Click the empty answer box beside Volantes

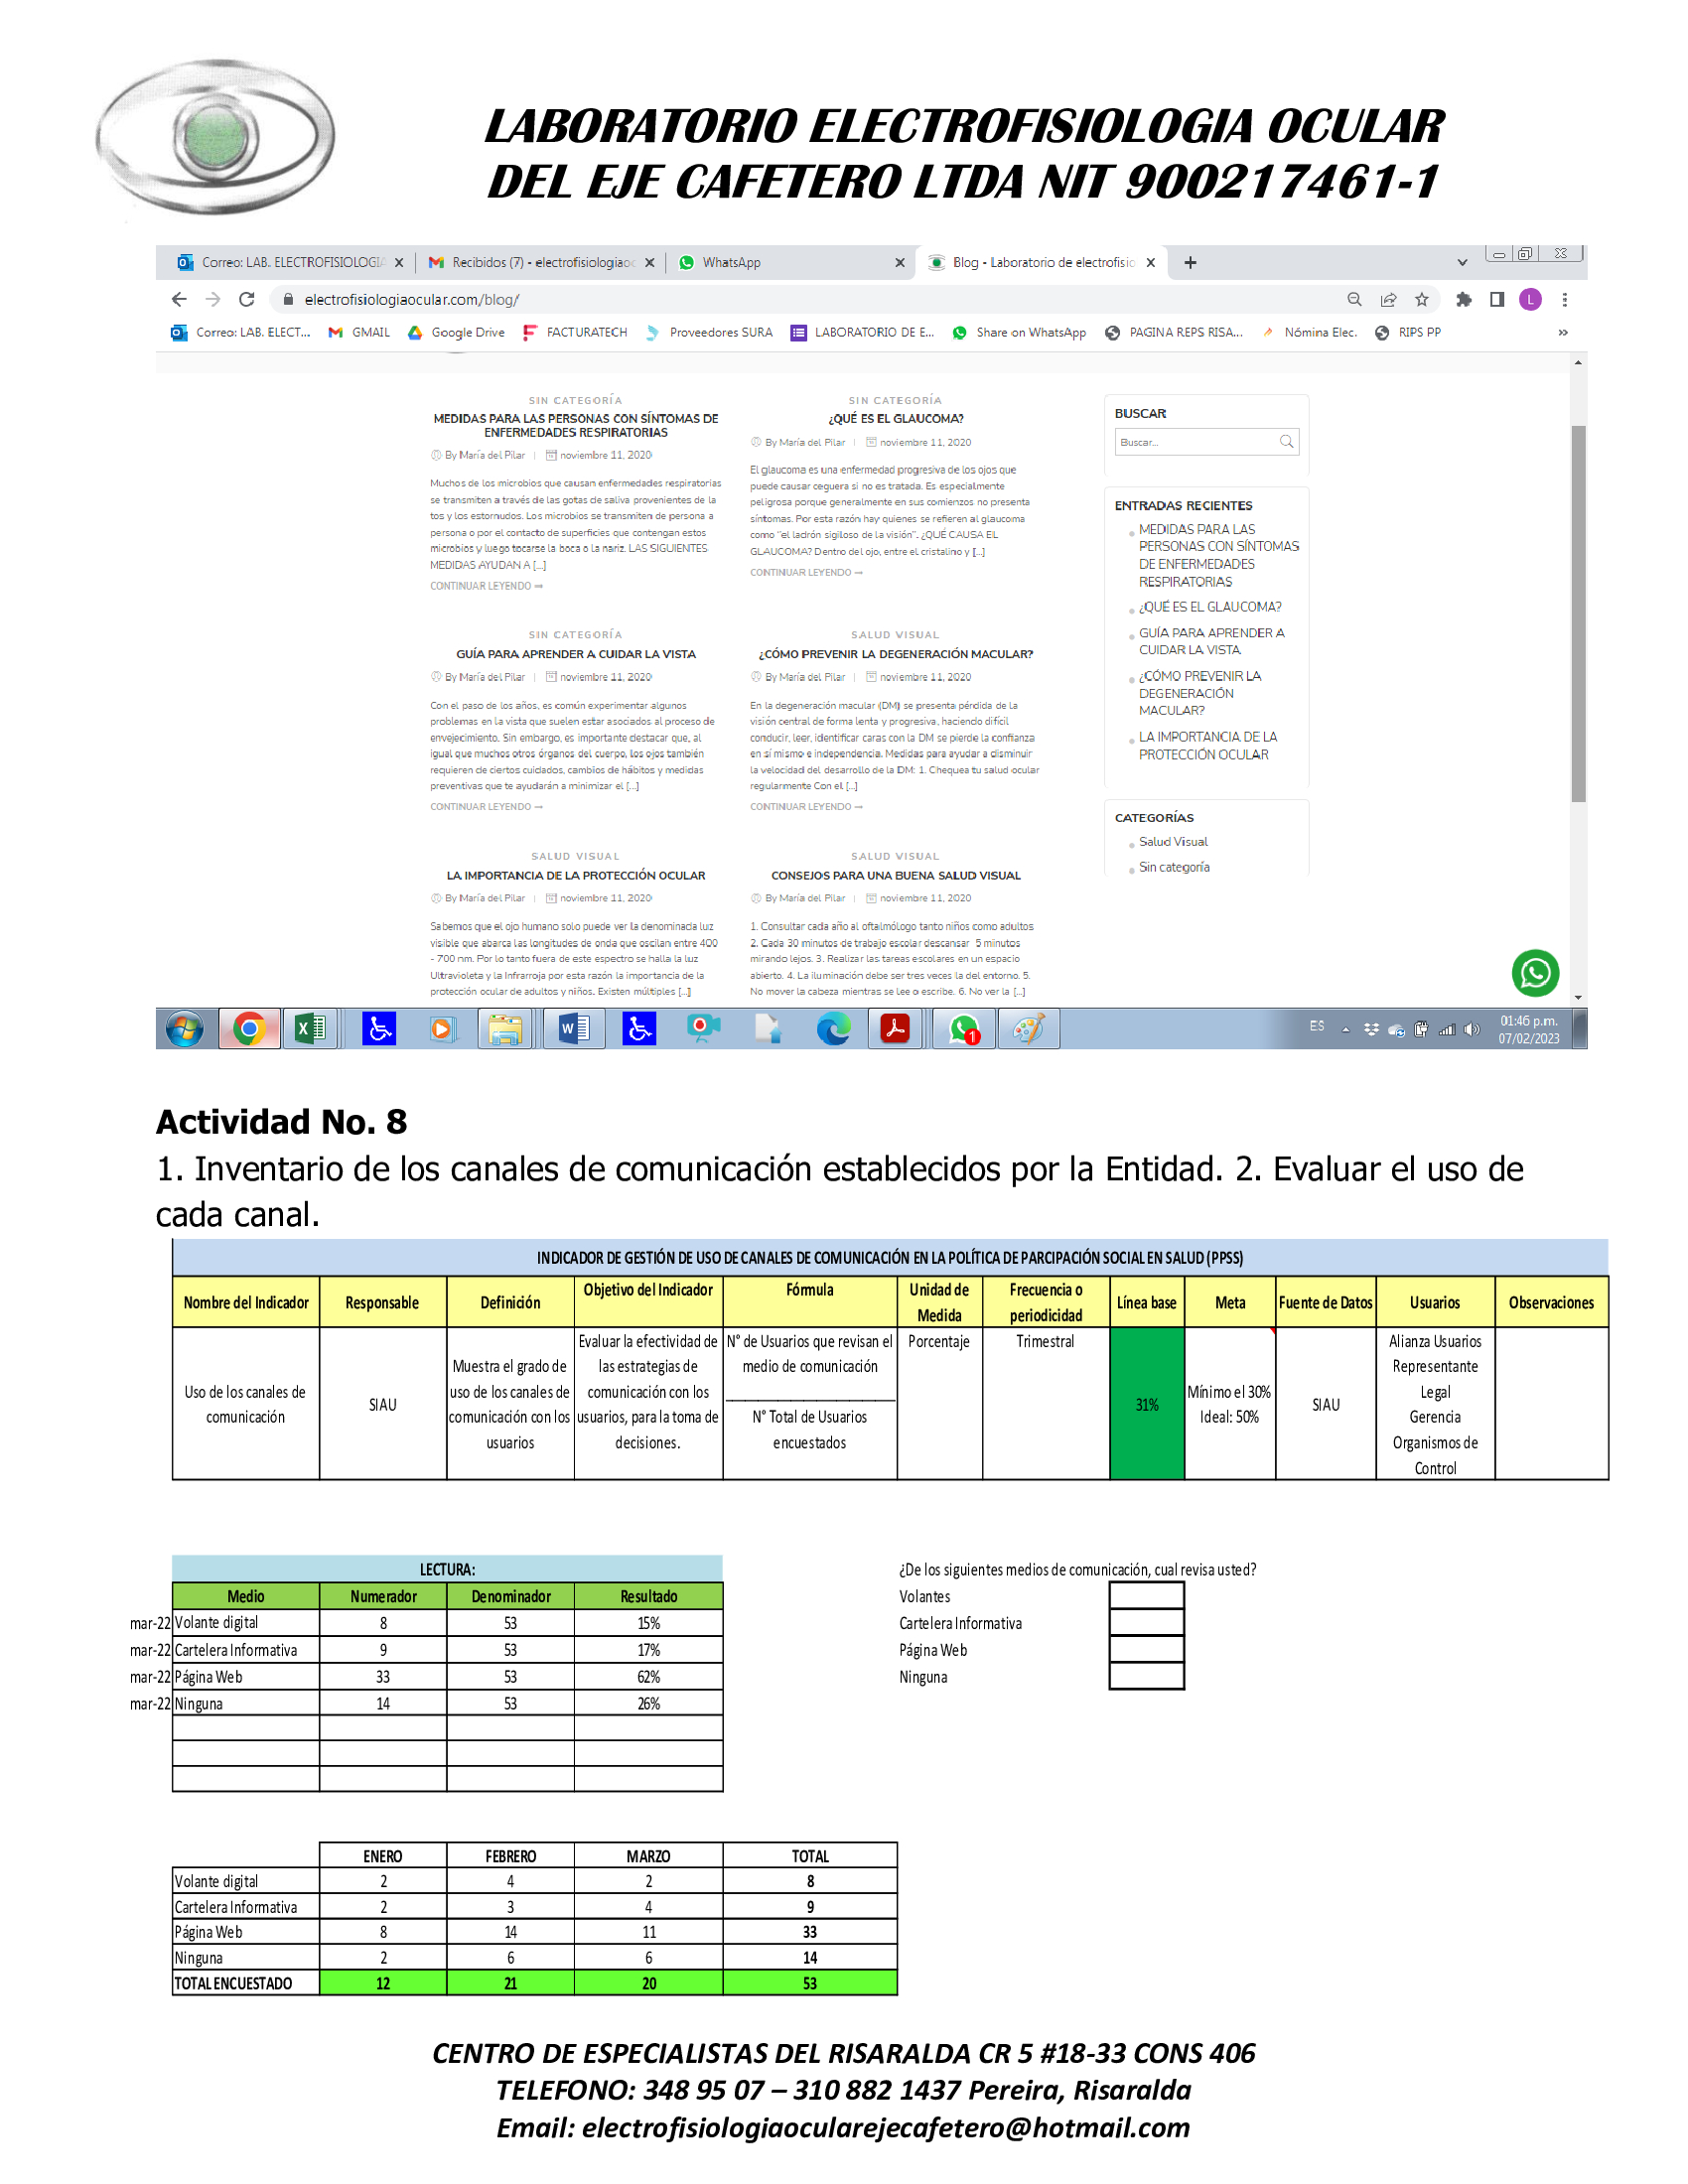[x=1147, y=1596]
